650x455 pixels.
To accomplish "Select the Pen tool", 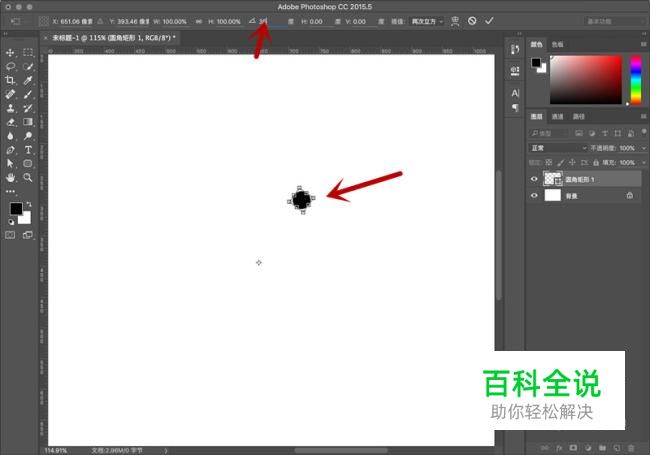I will [x=10, y=150].
